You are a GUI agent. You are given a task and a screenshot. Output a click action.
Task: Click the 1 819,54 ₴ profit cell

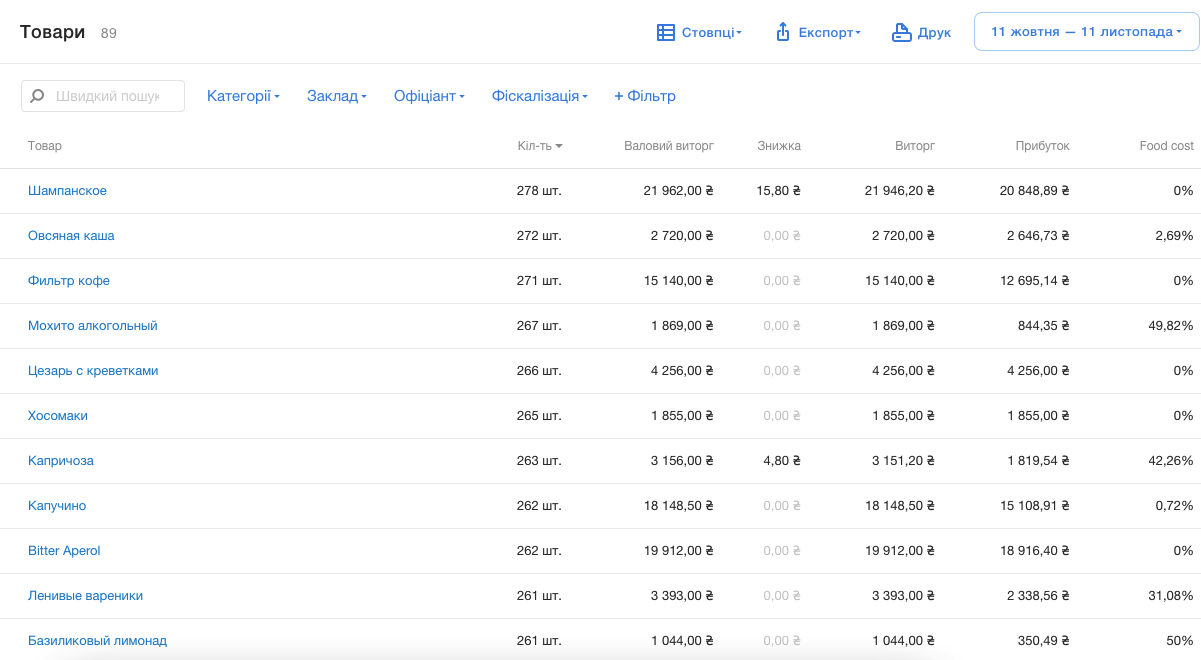[1038, 461]
